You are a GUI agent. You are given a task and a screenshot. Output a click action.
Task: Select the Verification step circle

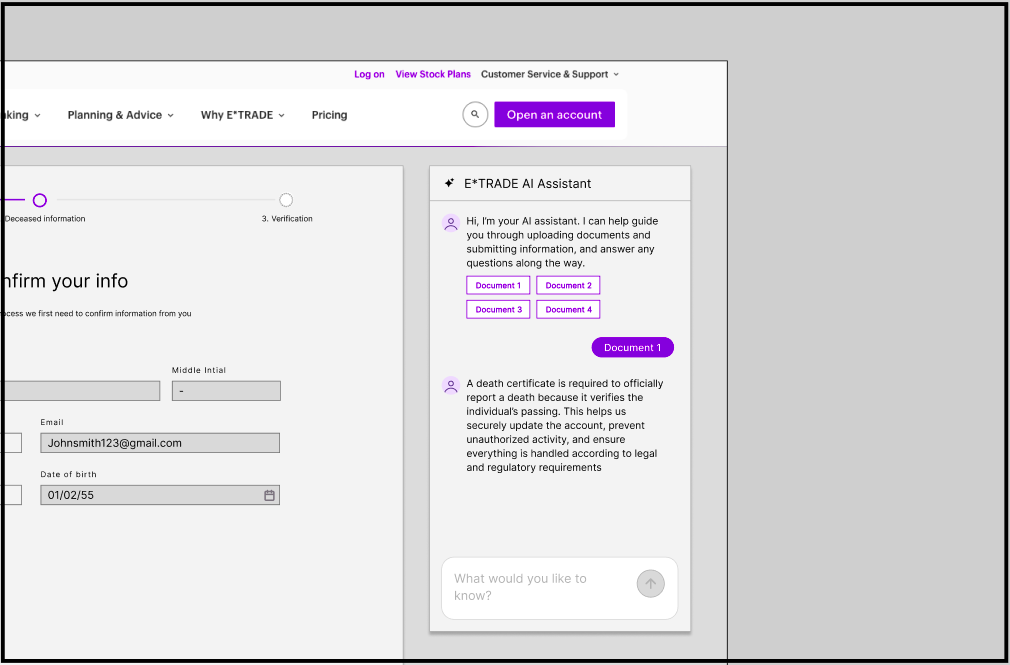[286, 200]
